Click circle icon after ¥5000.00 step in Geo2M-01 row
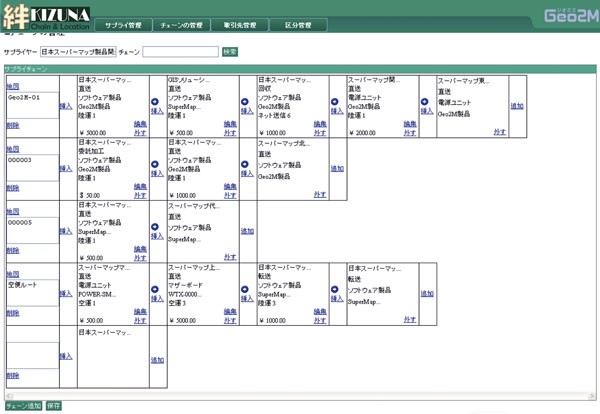The height and width of the screenshot is (414, 600). click(x=155, y=102)
